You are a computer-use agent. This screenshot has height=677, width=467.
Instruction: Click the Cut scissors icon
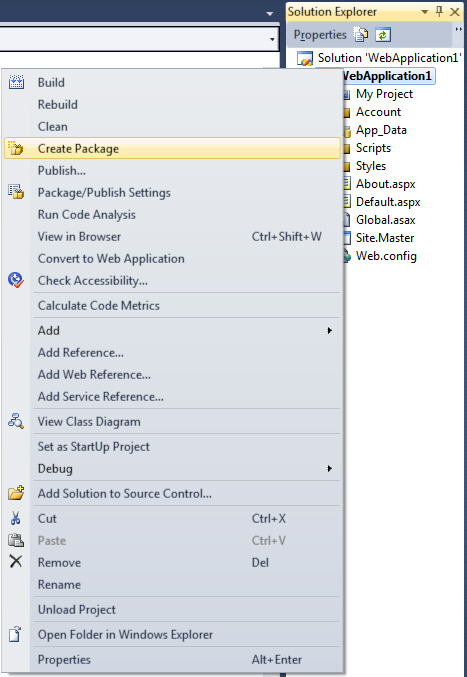tap(16, 518)
